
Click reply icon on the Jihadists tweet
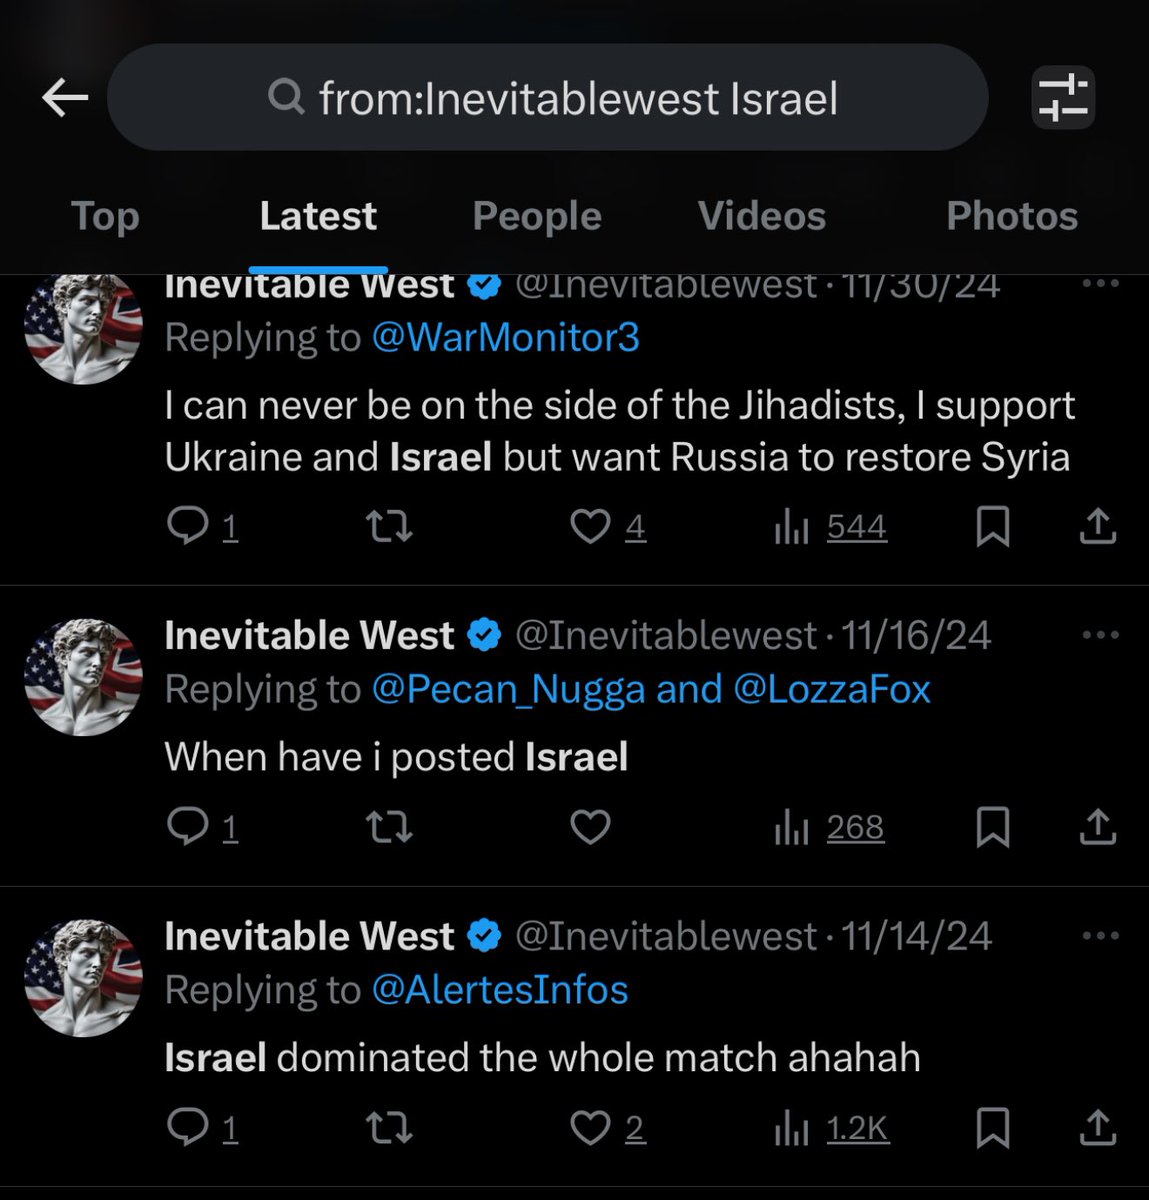click(187, 526)
